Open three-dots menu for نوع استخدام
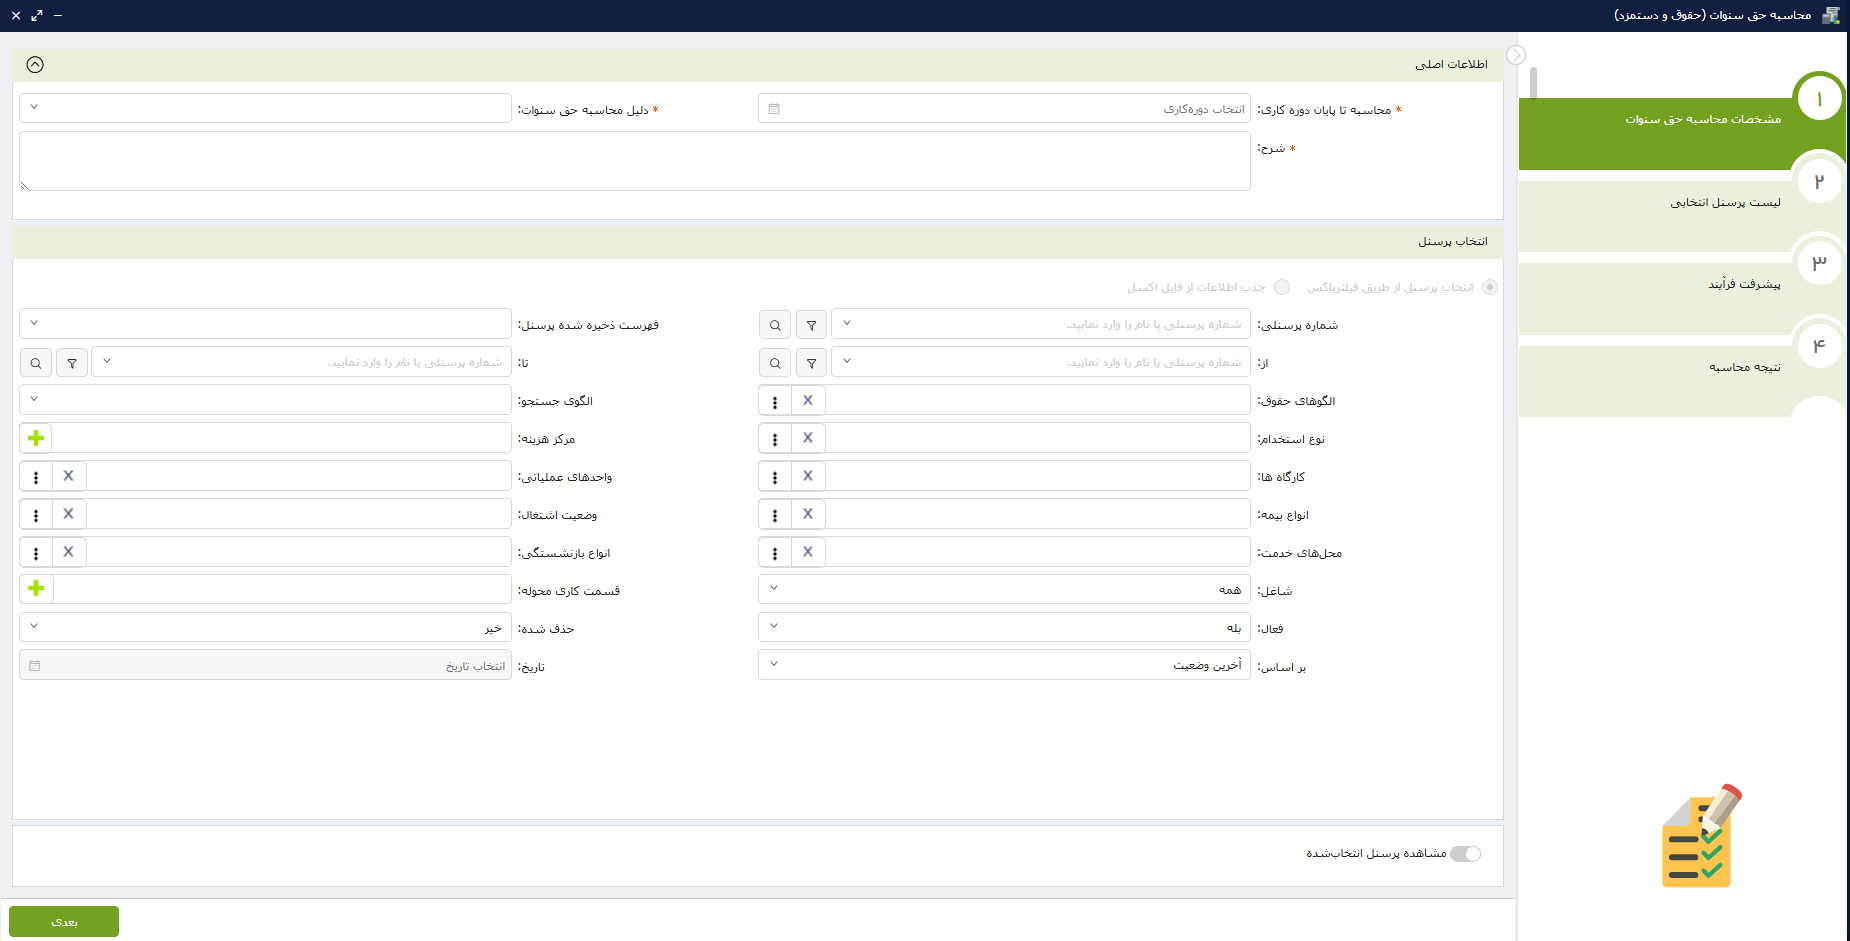The image size is (1850, 941). [775, 439]
